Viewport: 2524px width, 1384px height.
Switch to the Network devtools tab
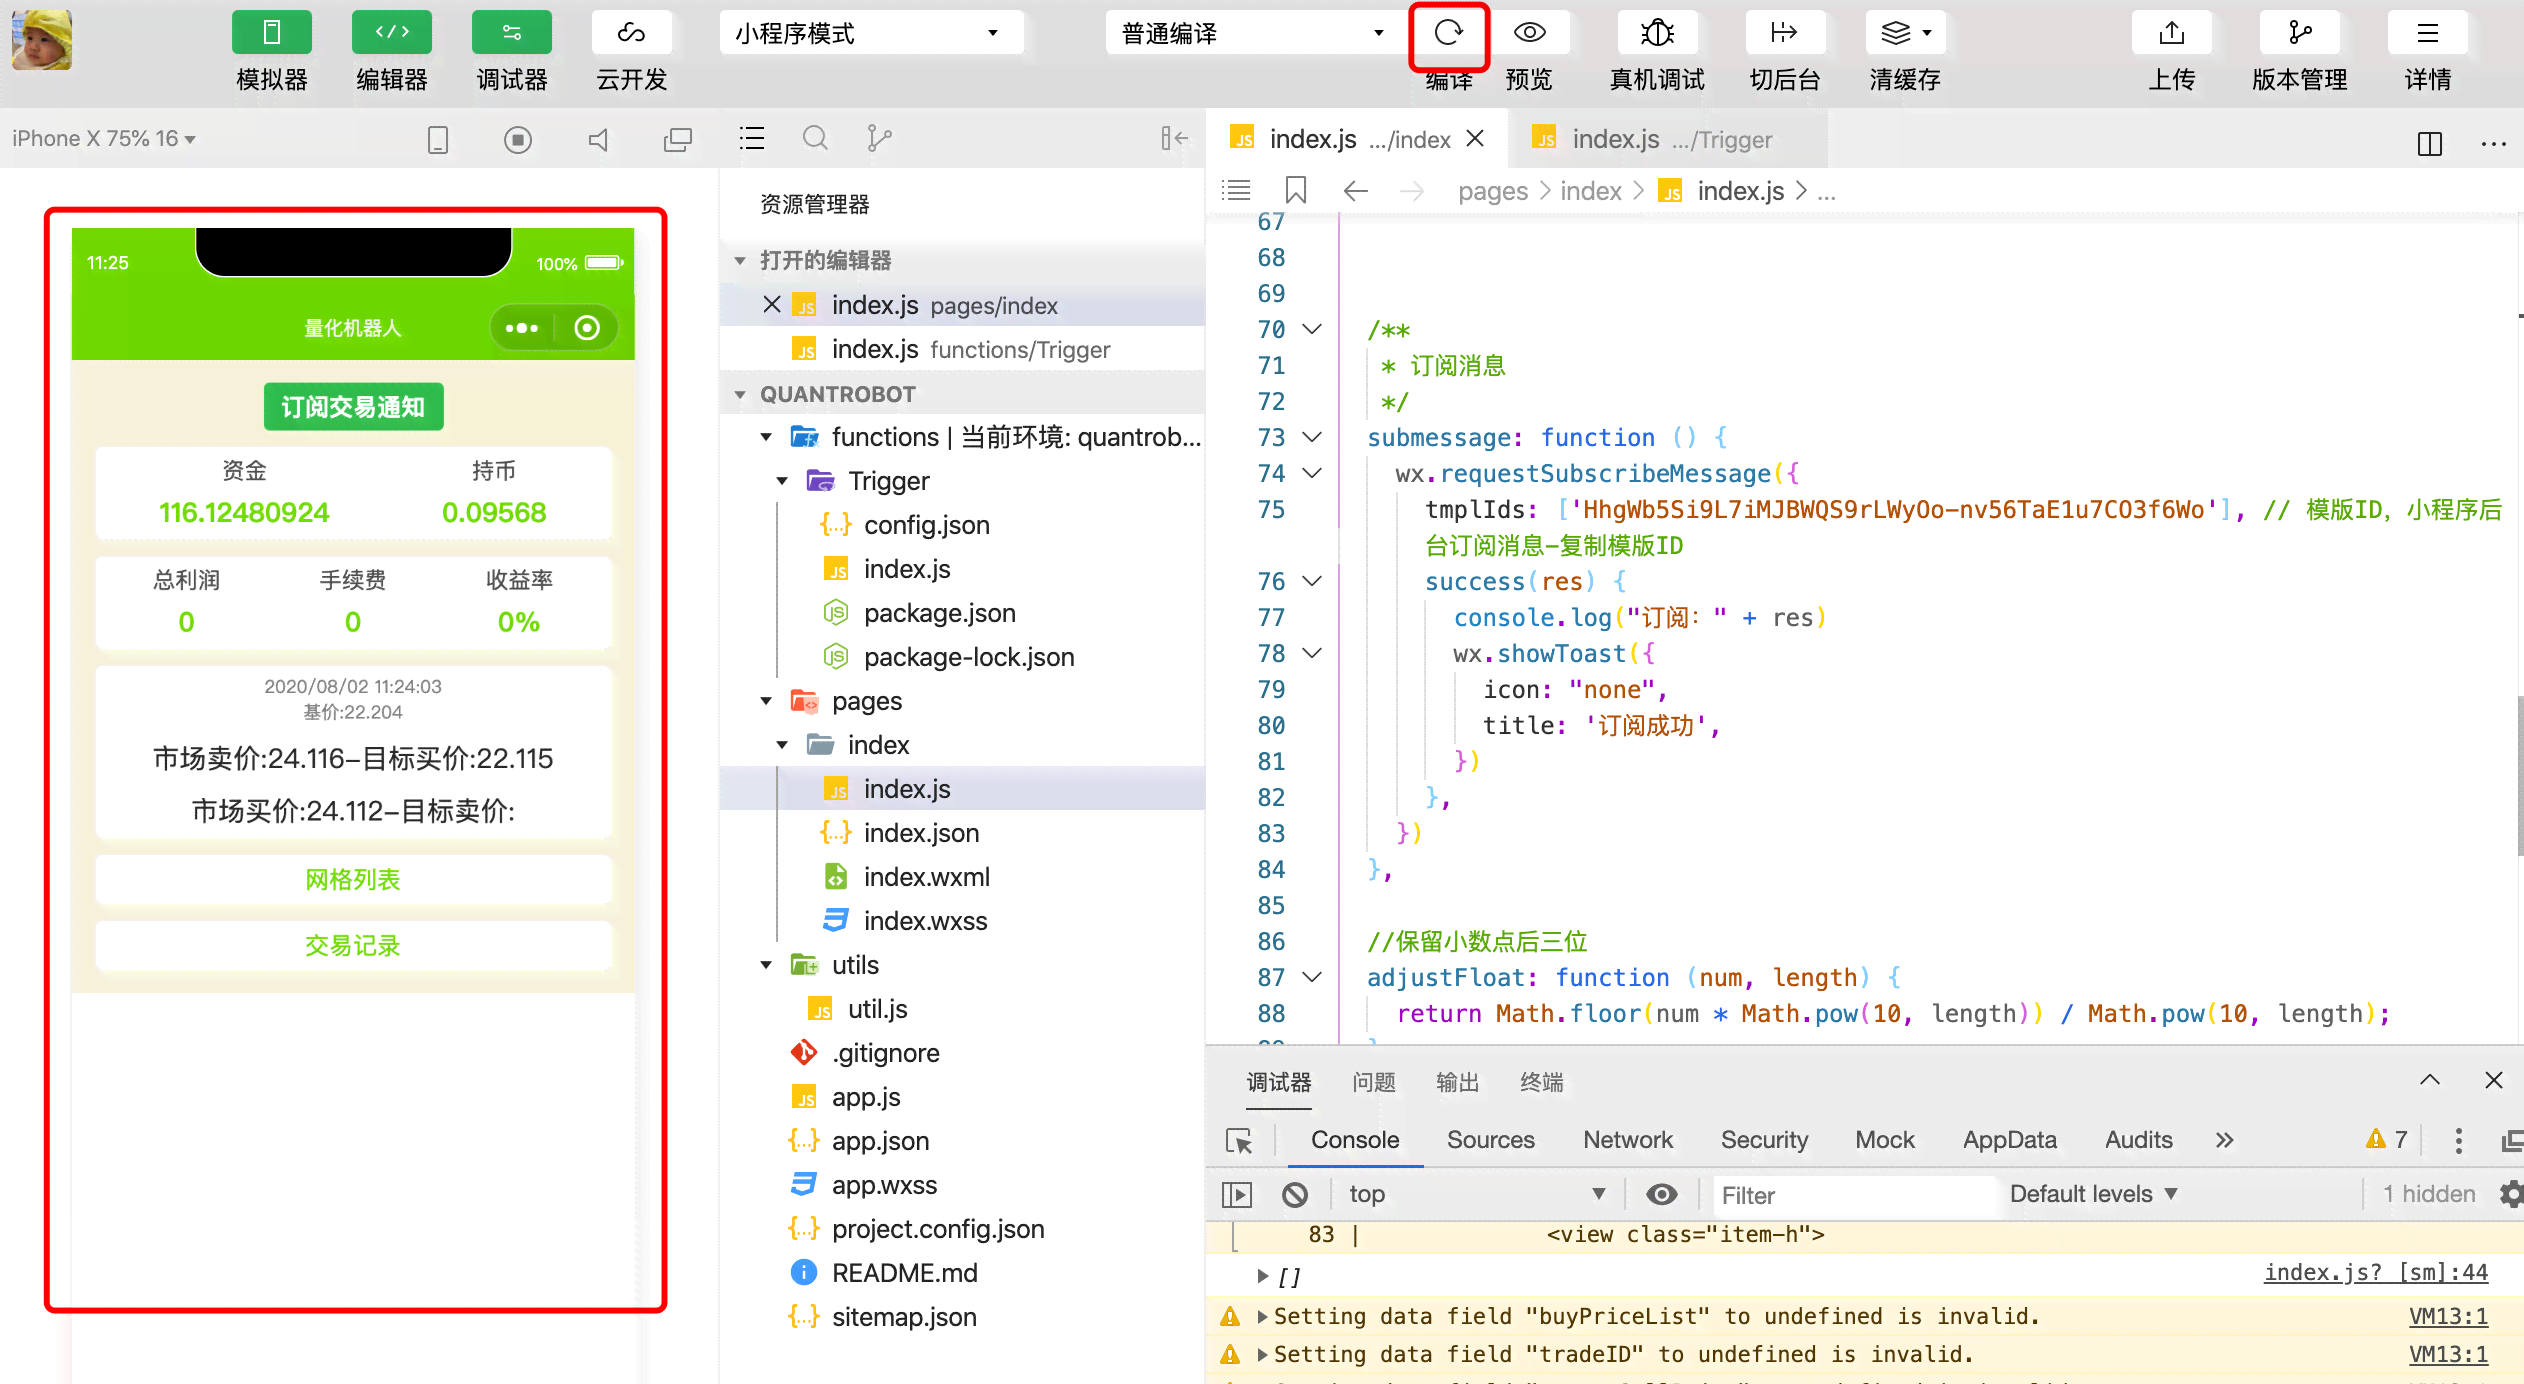[1627, 1140]
